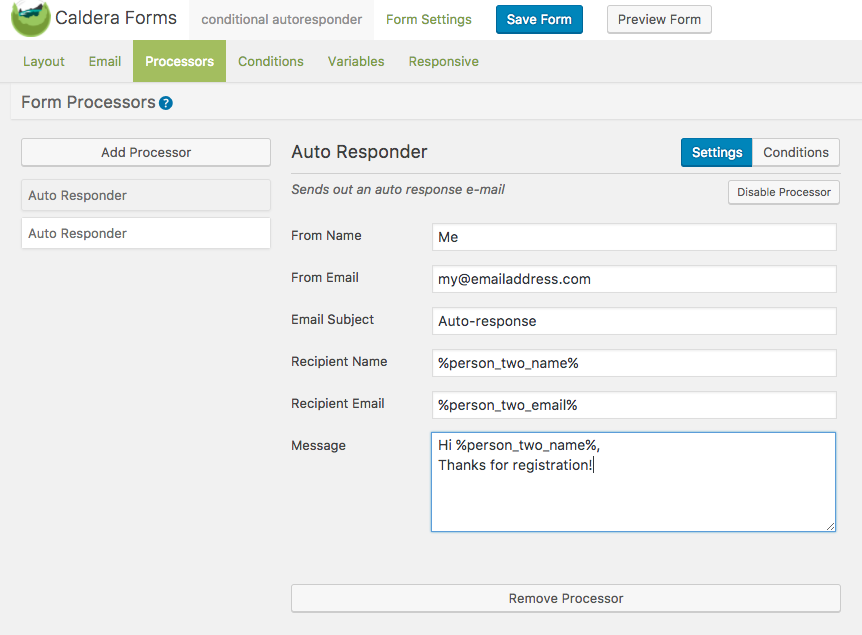Grab the Message textarea resize handle
The image size is (862, 635).
tap(830, 526)
